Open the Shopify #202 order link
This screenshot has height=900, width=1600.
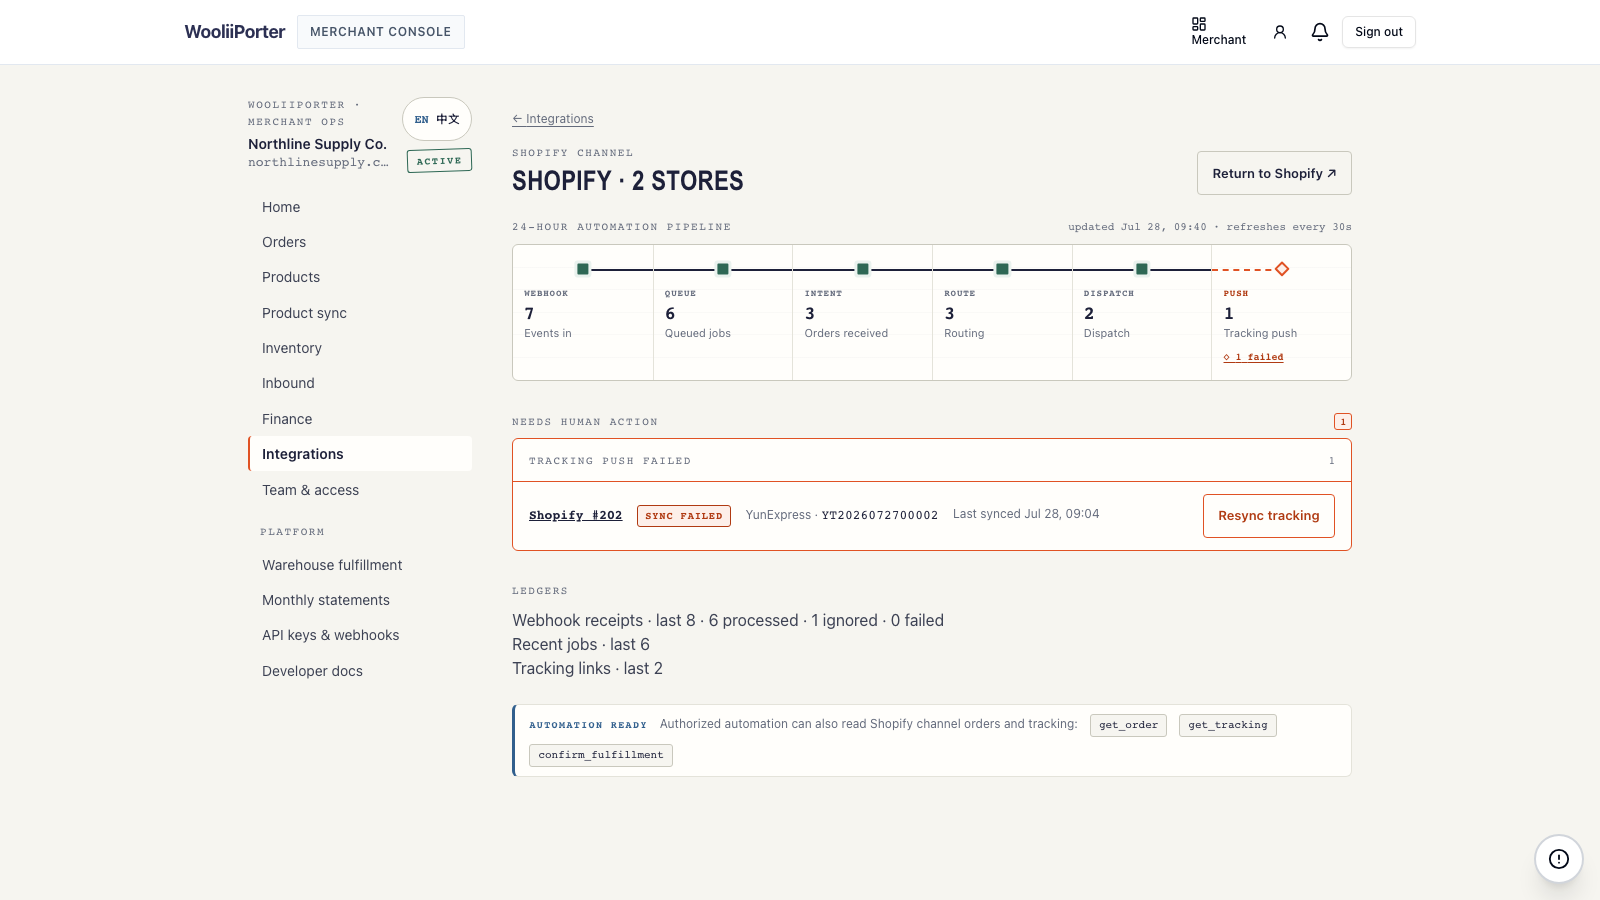(x=576, y=515)
